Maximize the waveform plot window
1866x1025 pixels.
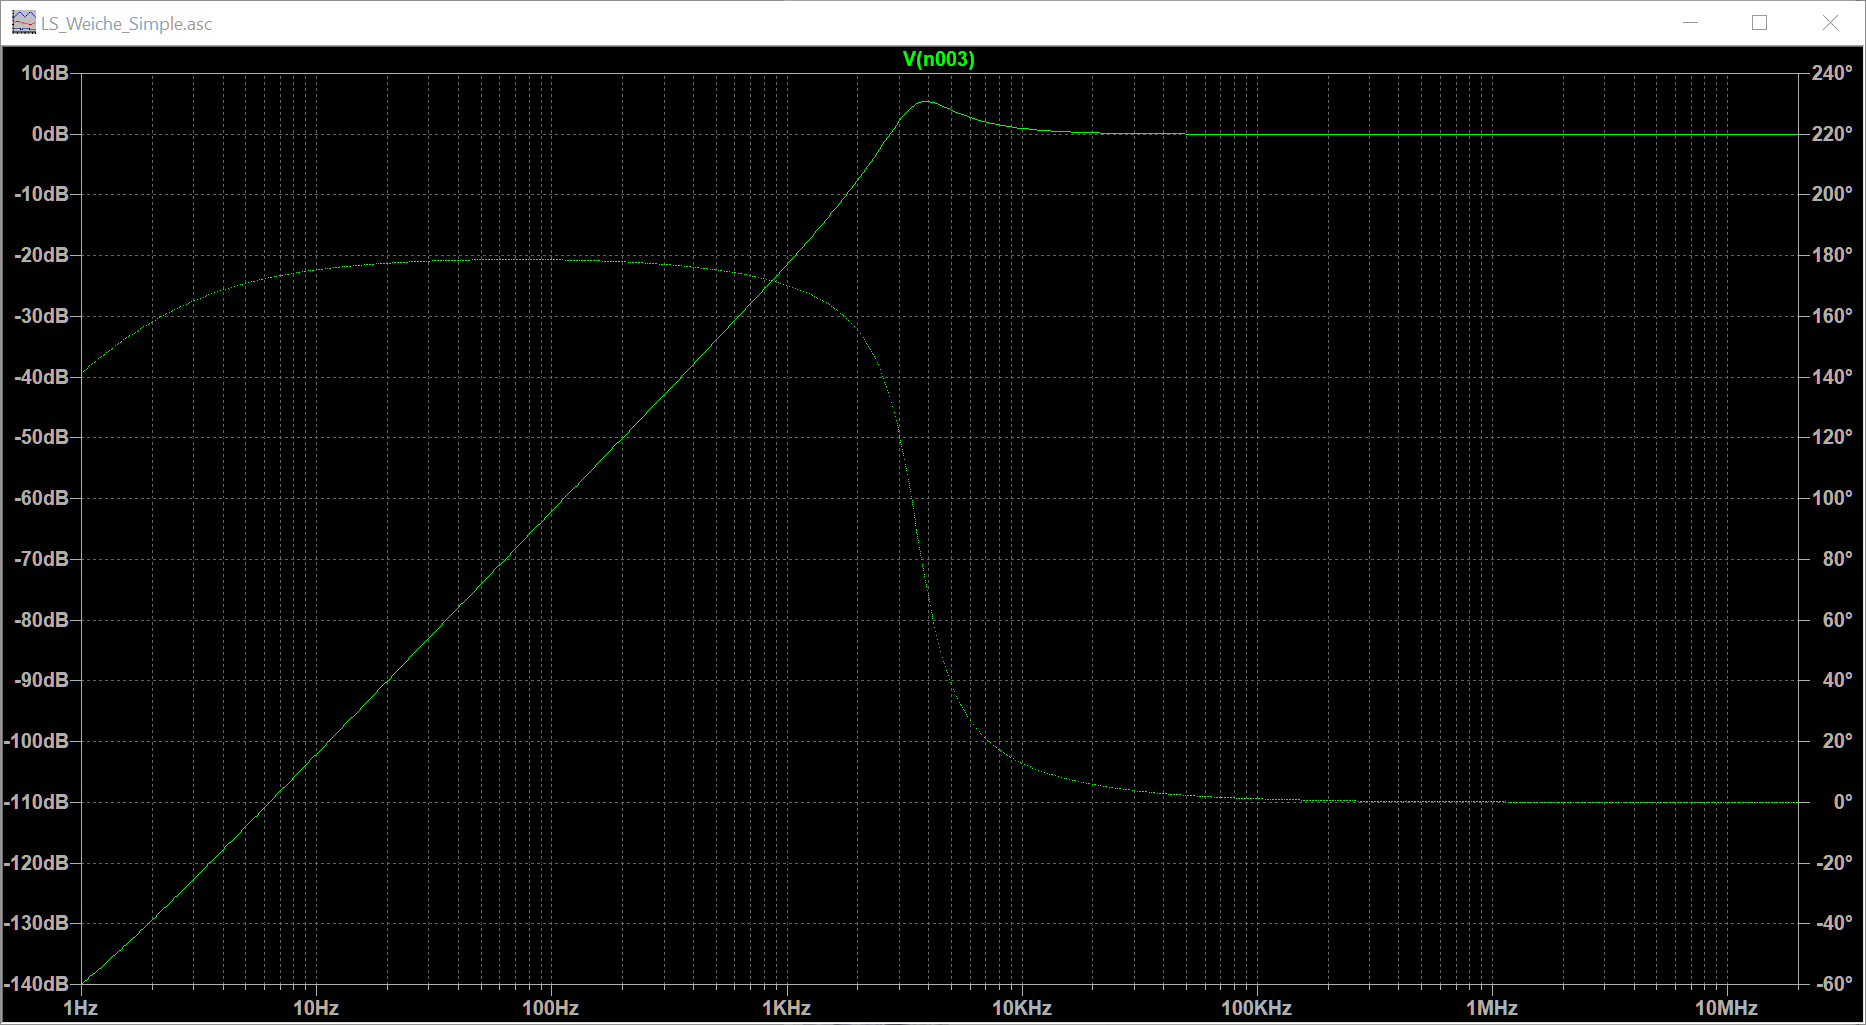point(1760,23)
